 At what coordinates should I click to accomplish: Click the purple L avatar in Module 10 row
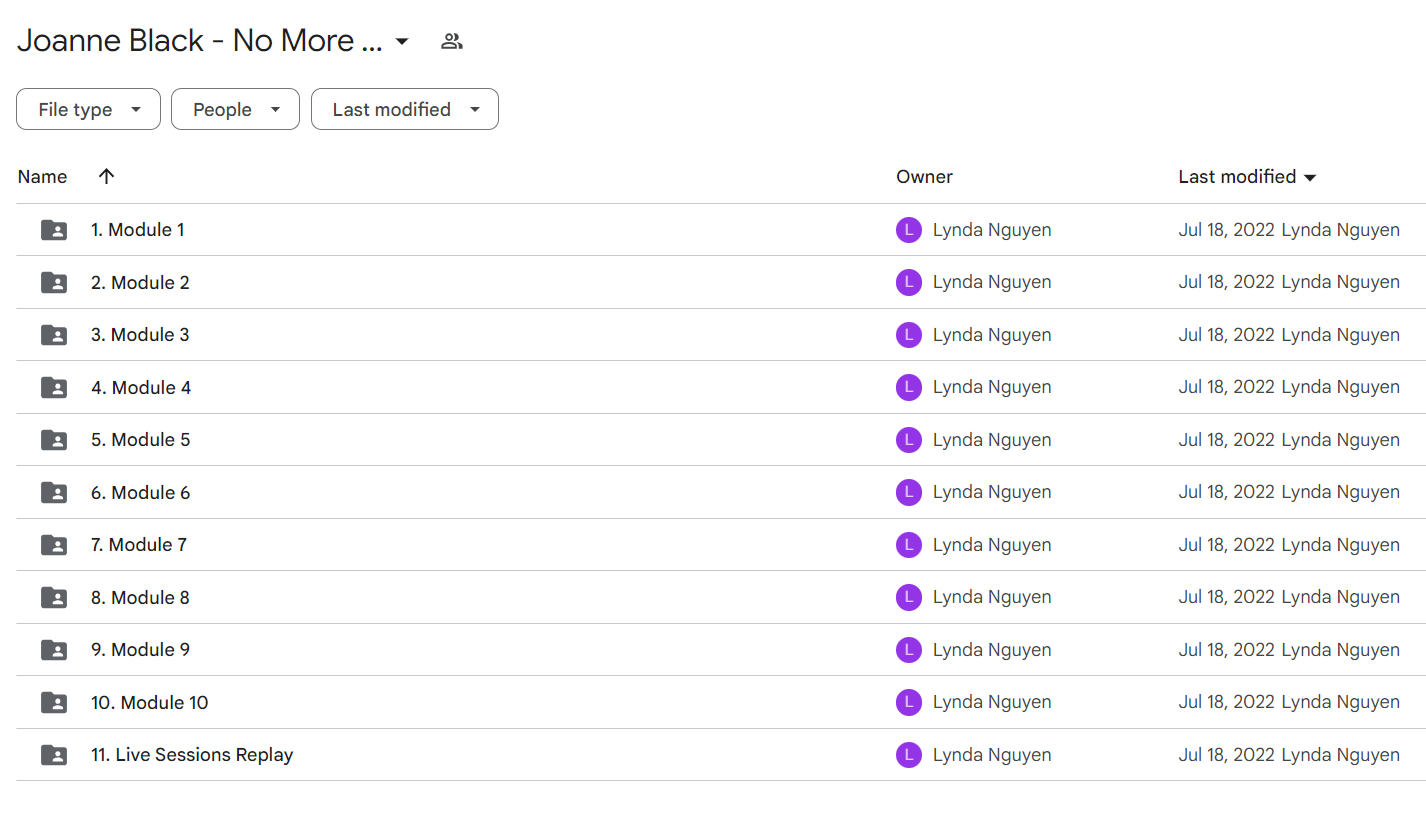[908, 702]
